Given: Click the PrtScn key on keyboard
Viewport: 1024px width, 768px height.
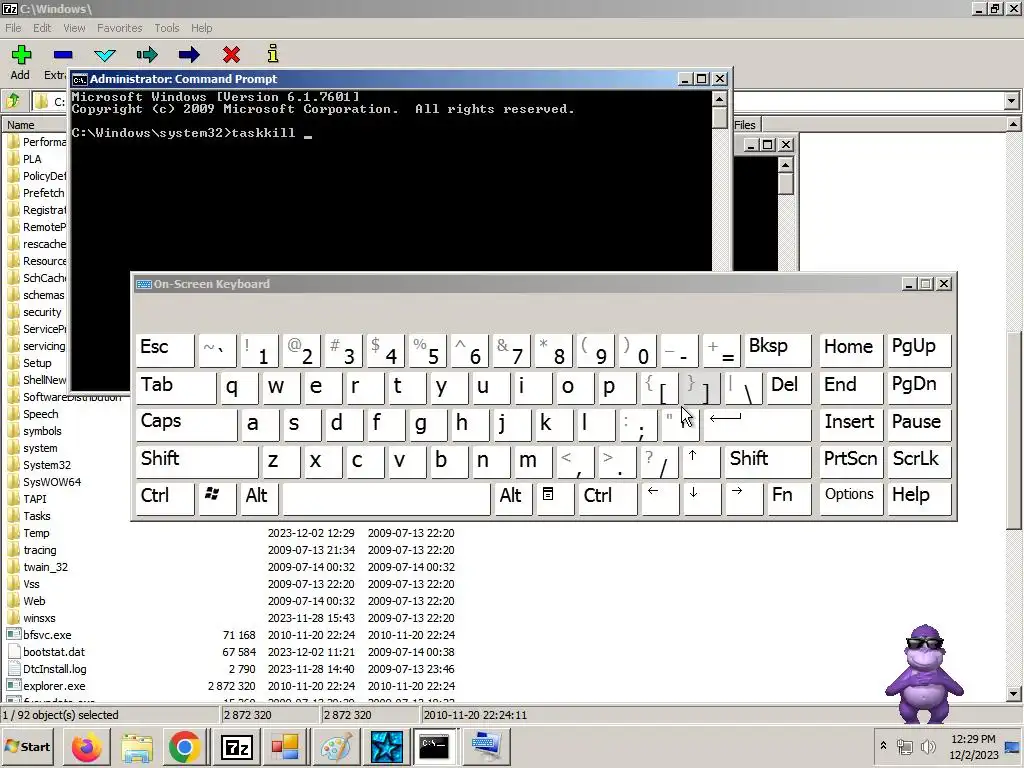Looking at the screenshot, I should pyautogui.click(x=850, y=460).
